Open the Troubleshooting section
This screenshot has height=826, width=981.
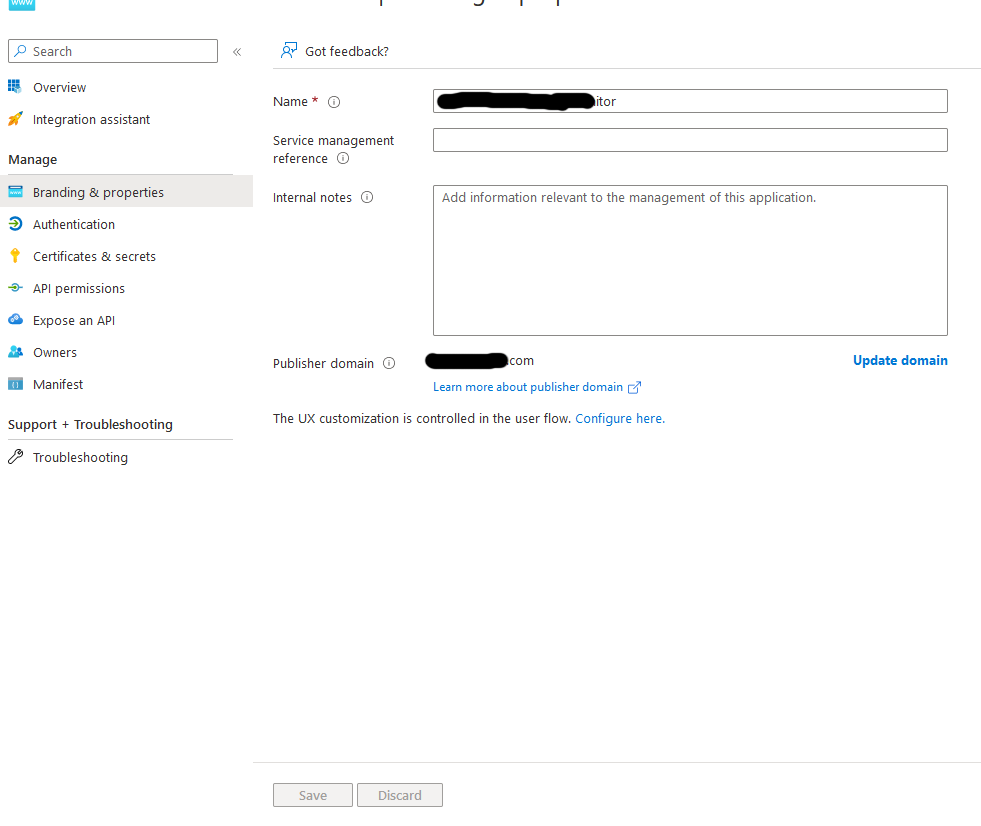pyautogui.click(x=80, y=457)
